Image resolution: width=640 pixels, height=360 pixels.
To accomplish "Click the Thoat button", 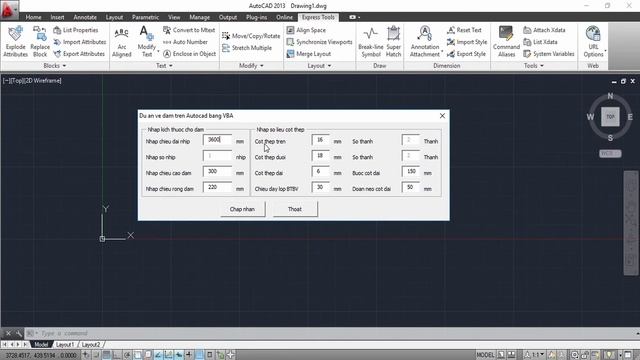I will point(295,209).
